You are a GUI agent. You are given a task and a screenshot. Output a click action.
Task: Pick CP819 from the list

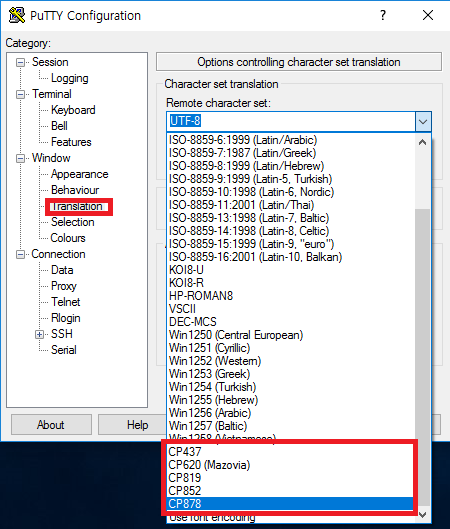pyautogui.click(x=290, y=478)
